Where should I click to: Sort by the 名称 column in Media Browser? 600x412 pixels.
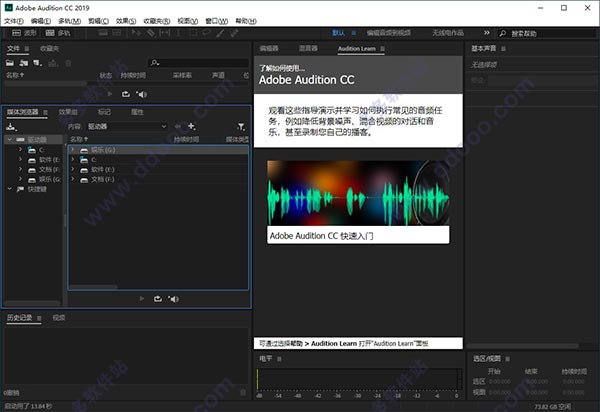point(79,139)
